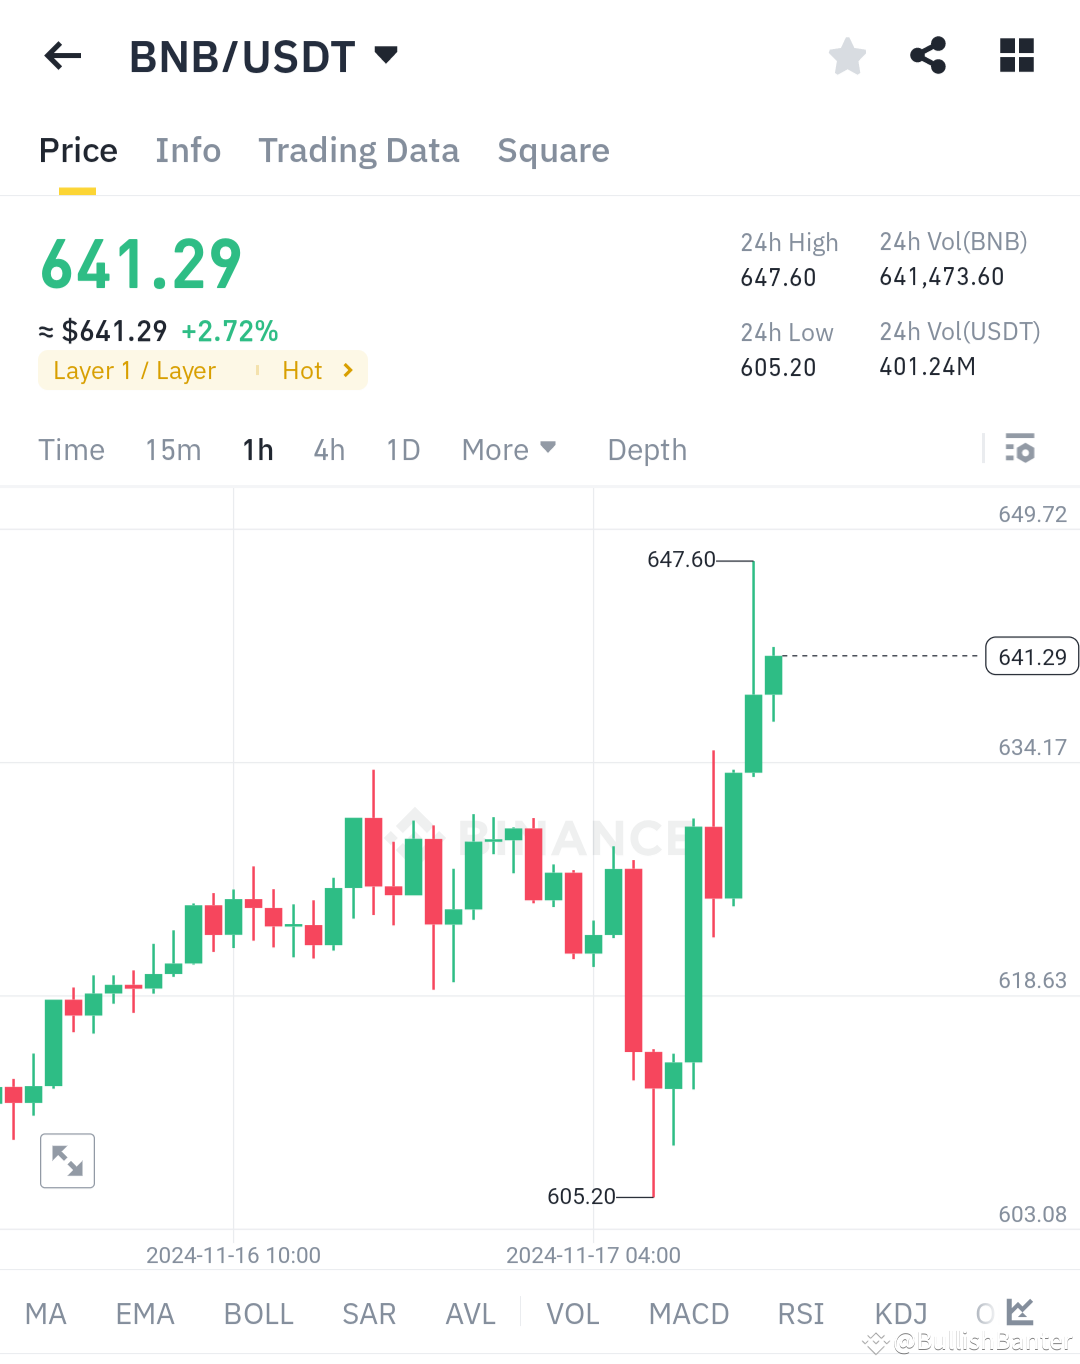
Task: Select the 4h timeframe
Action: coord(329,449)
